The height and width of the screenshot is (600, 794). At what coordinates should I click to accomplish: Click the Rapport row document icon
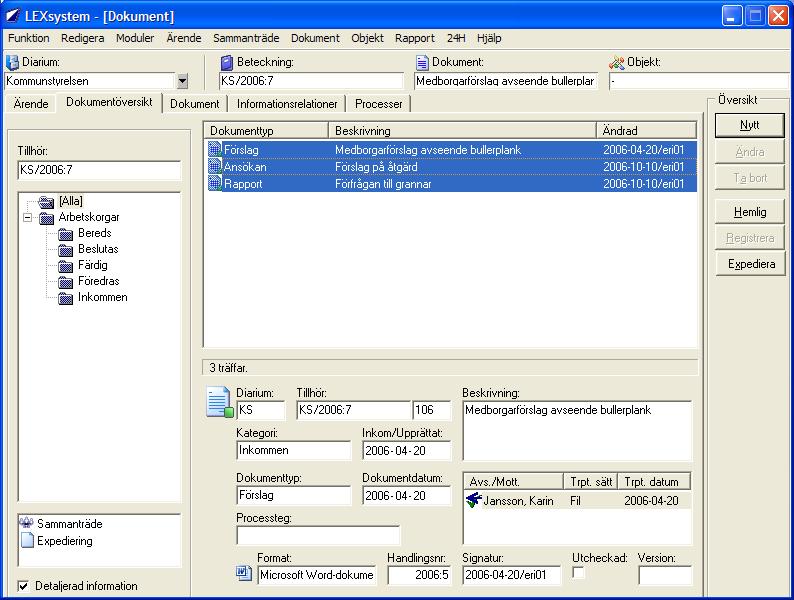click(215, 183)
